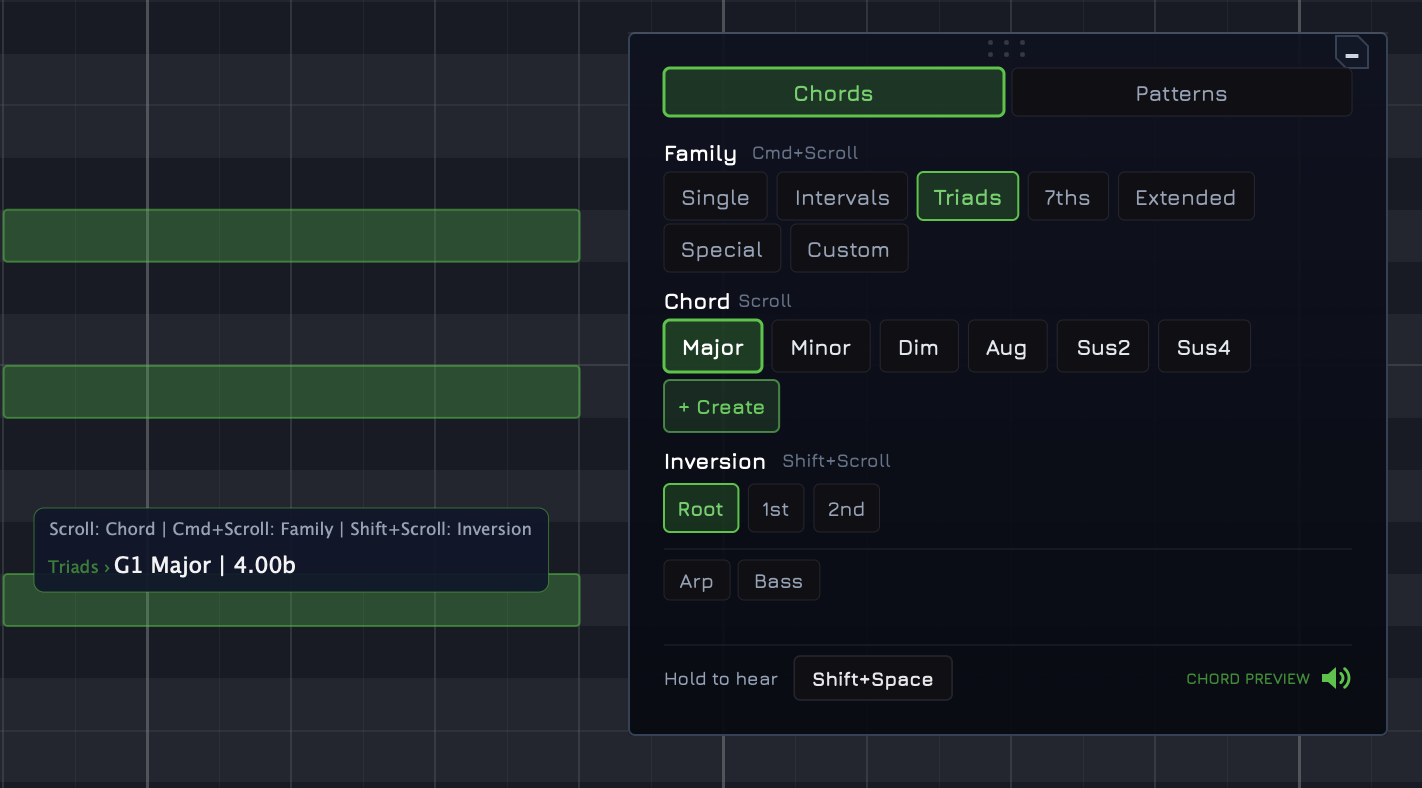
Task: Grab the panel drag handle dots
Action: [1006, 48]
